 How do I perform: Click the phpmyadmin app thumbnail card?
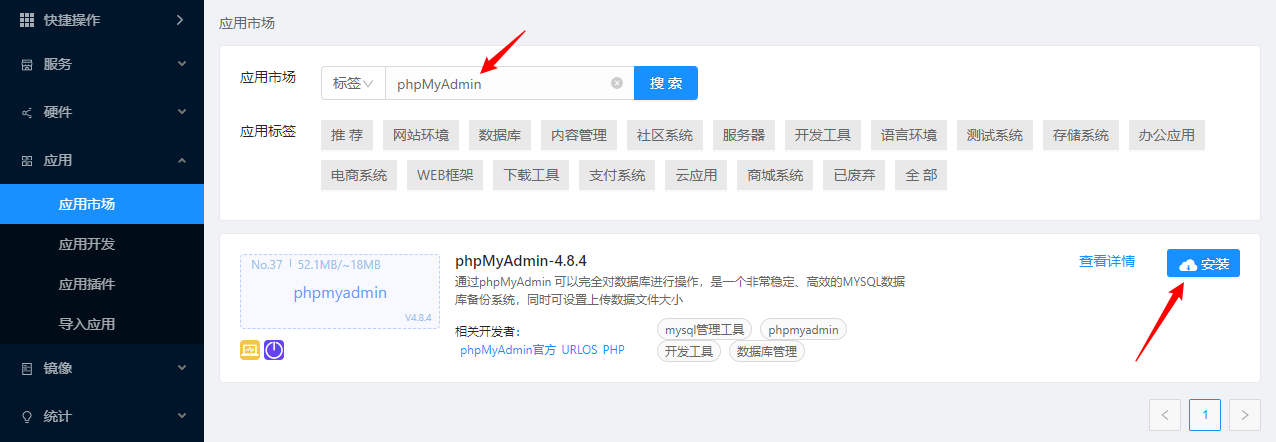pyautogui.click(x=340, y=291)
